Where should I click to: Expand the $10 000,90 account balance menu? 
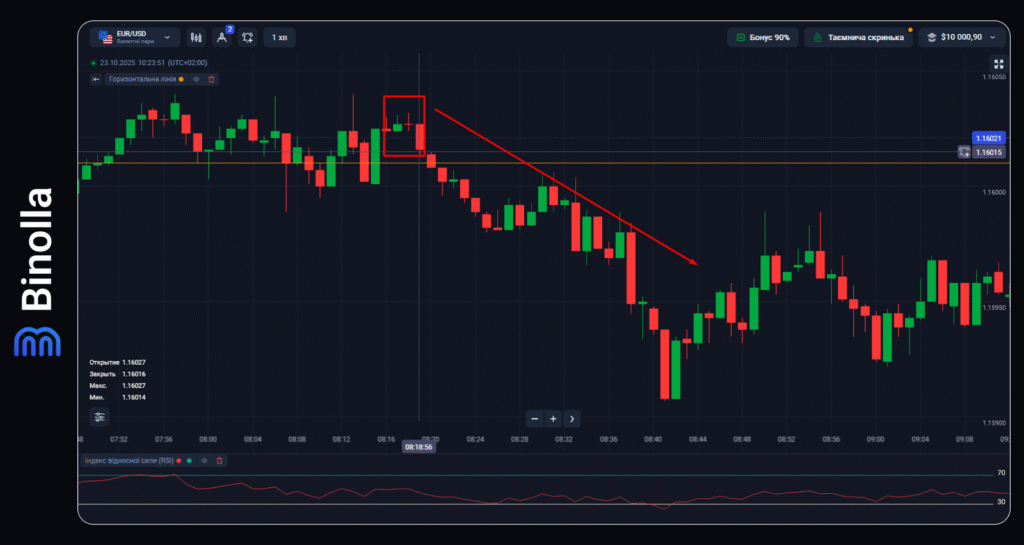(x=962, y=37)
